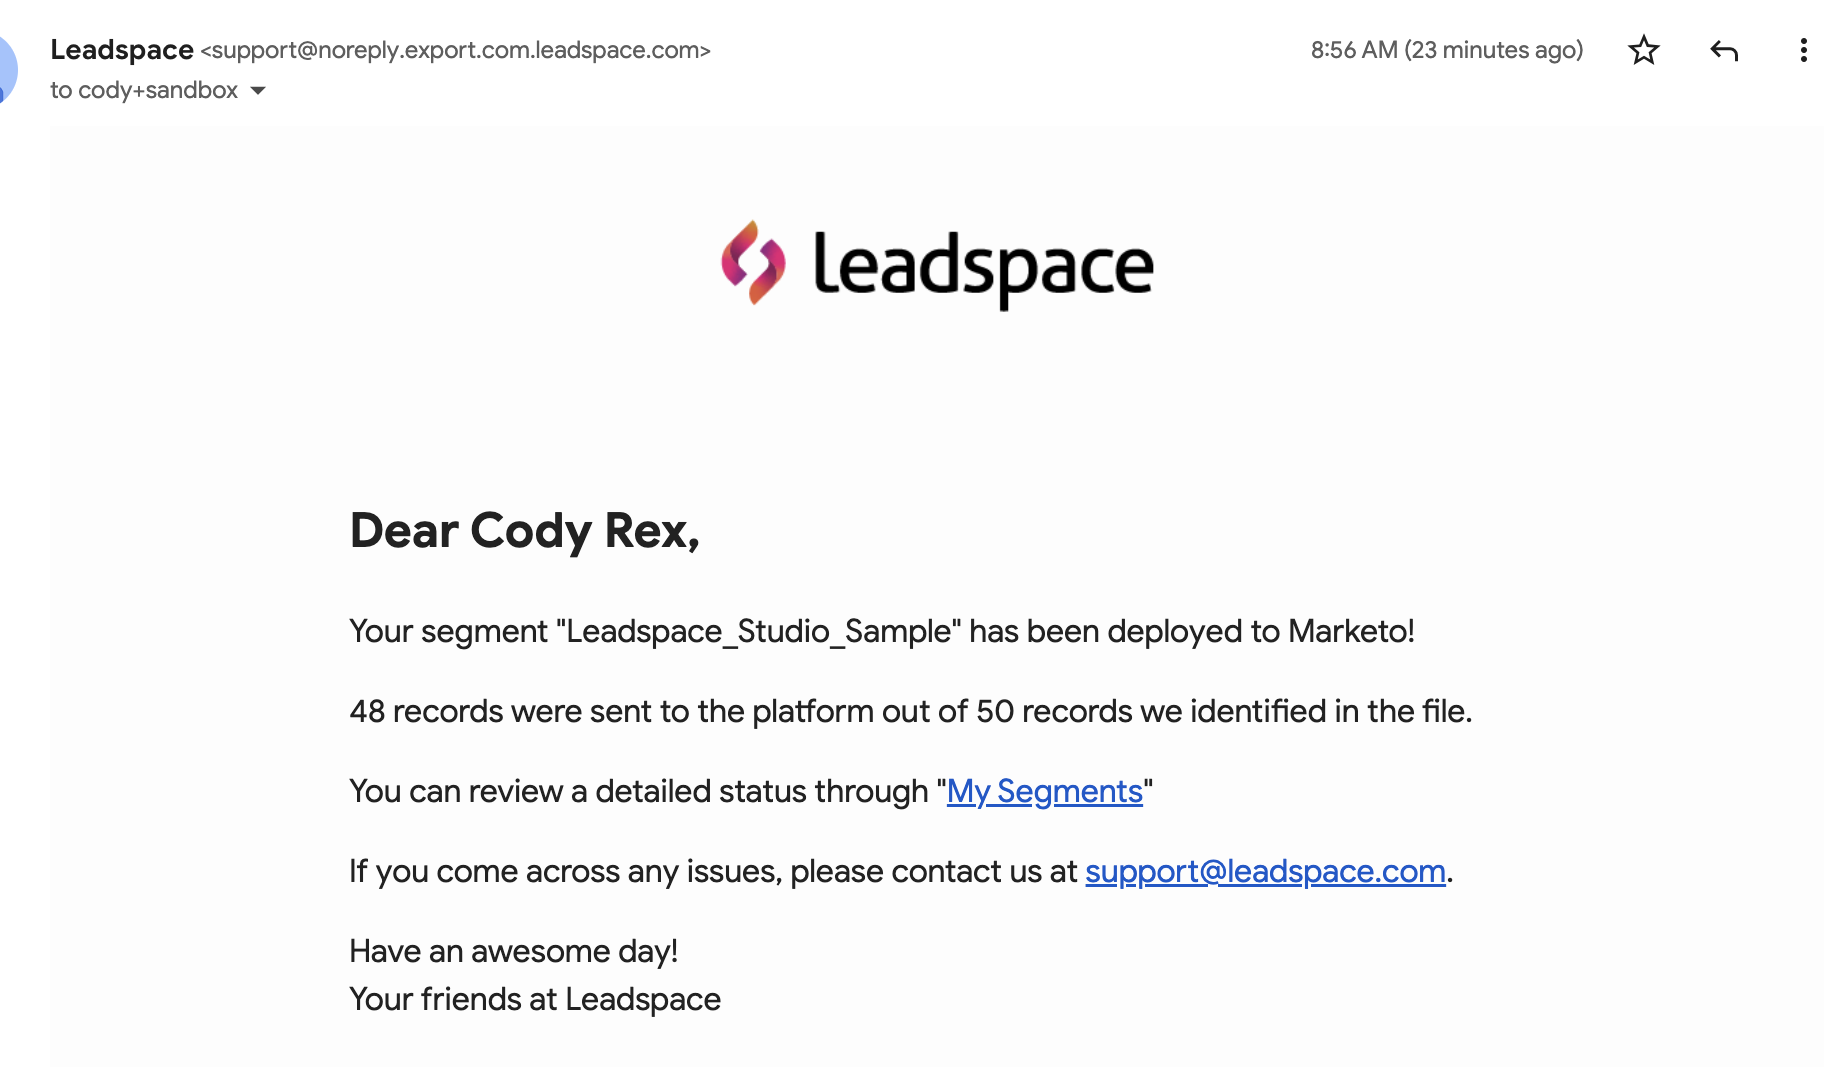Click the 8:56 AM timestamp
The height and width of the screenshot is (1088, 1844).
coord(1447,50)
